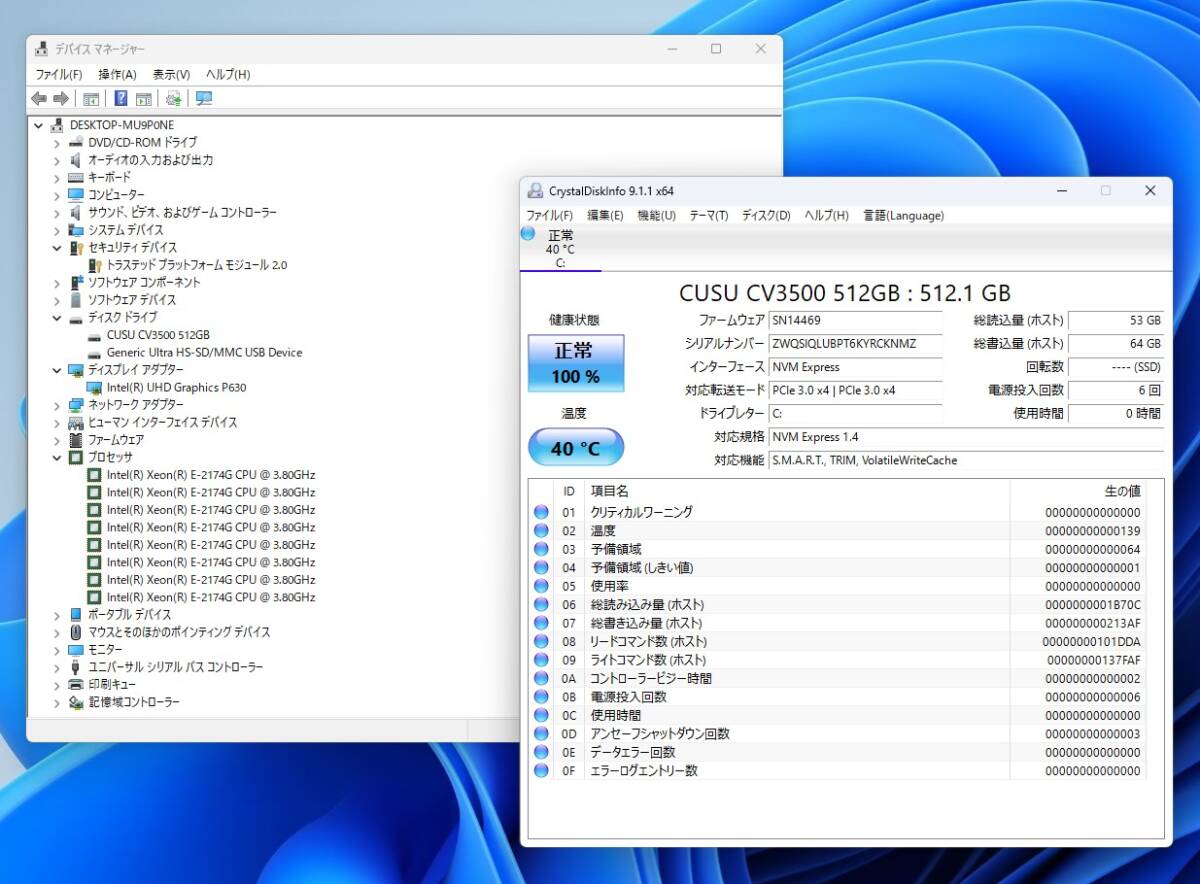Collapse the DESKTOP-MU9P0NE root node
This screenshot has height=884, width=1200.
[x=39, y=125]
